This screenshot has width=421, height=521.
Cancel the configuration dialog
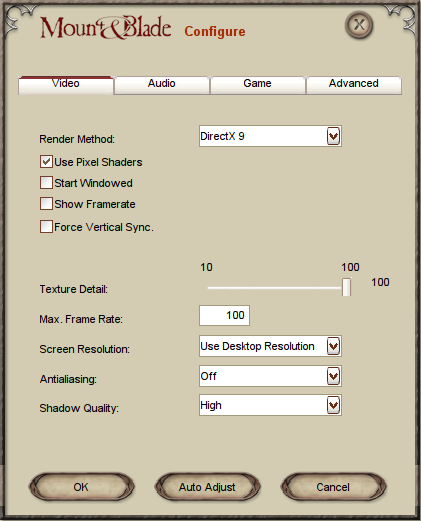[x=333, y=487]
